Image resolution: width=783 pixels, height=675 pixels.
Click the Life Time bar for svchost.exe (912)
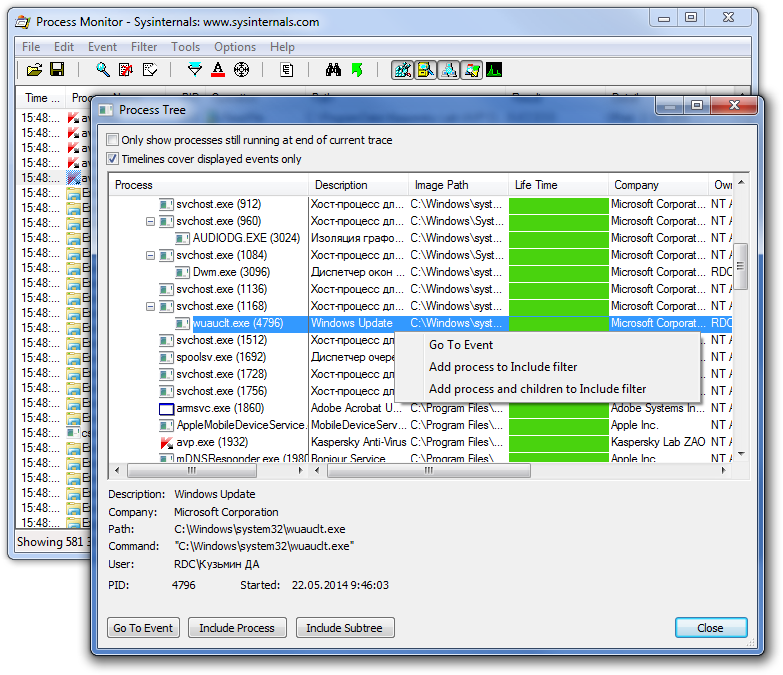point(559,204)
